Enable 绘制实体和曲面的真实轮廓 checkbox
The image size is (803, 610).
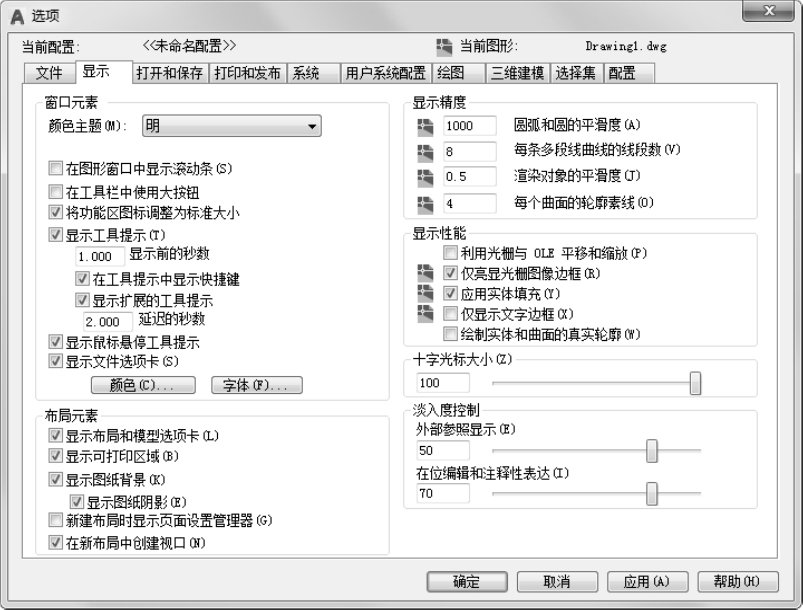click(x=450, y=334)
